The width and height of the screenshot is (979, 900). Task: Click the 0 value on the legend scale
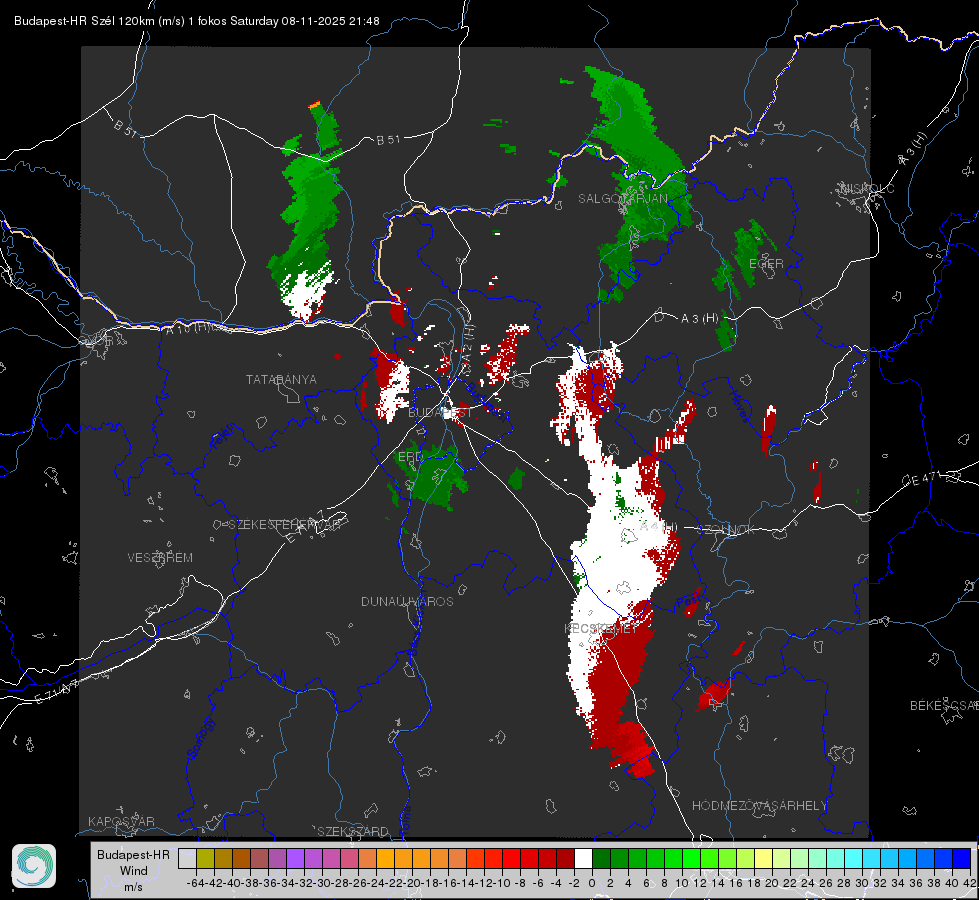click(592, 883)
